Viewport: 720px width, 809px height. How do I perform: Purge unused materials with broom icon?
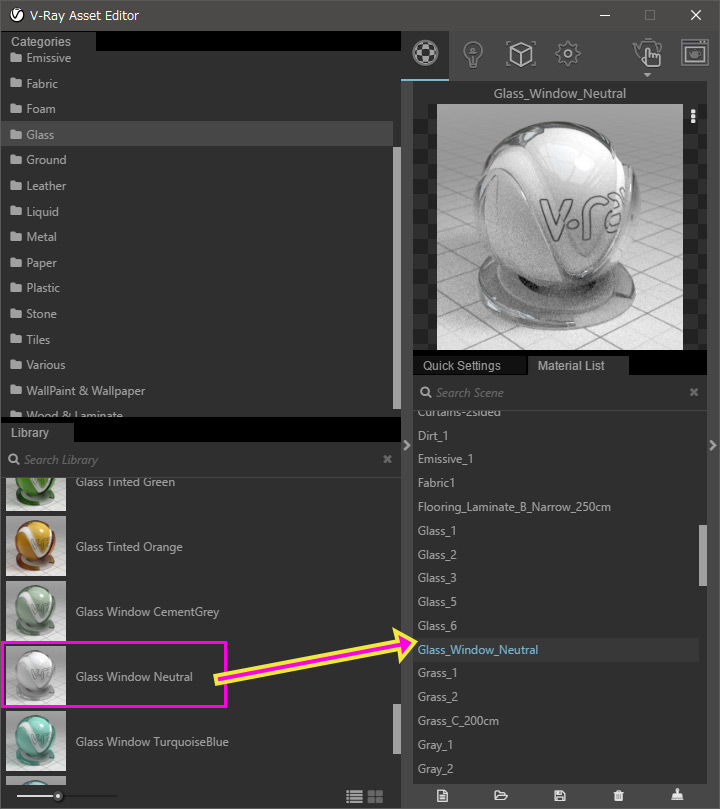[x=677, y=795]
